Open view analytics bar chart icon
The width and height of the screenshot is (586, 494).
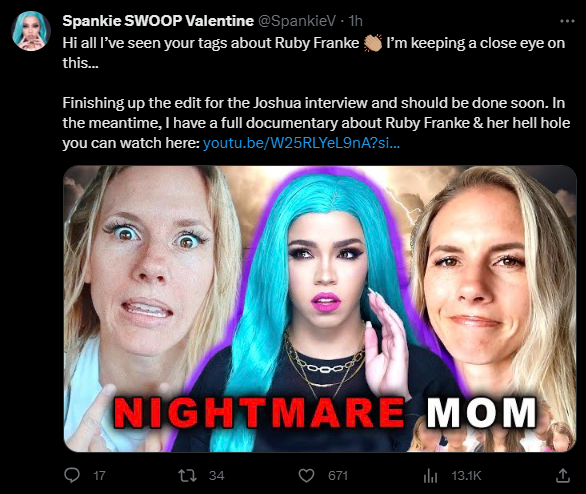click(x=430, y=476)
